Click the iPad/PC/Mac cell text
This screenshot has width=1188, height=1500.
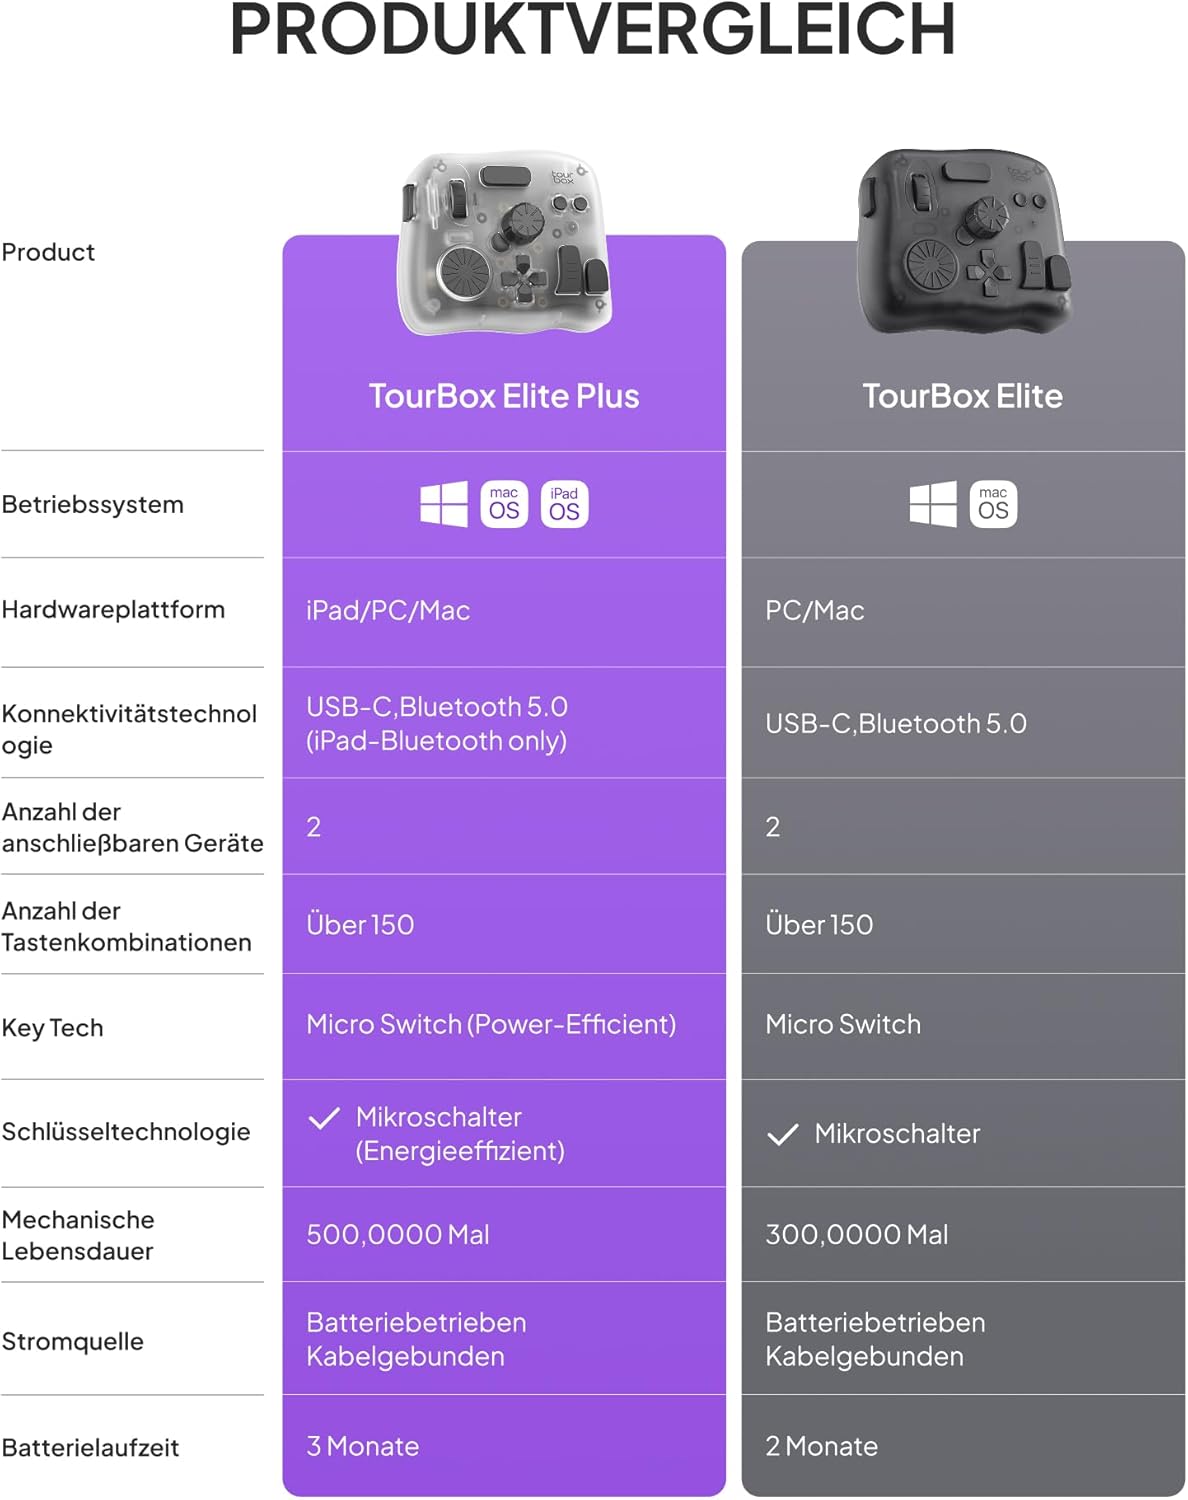point(388,611)
